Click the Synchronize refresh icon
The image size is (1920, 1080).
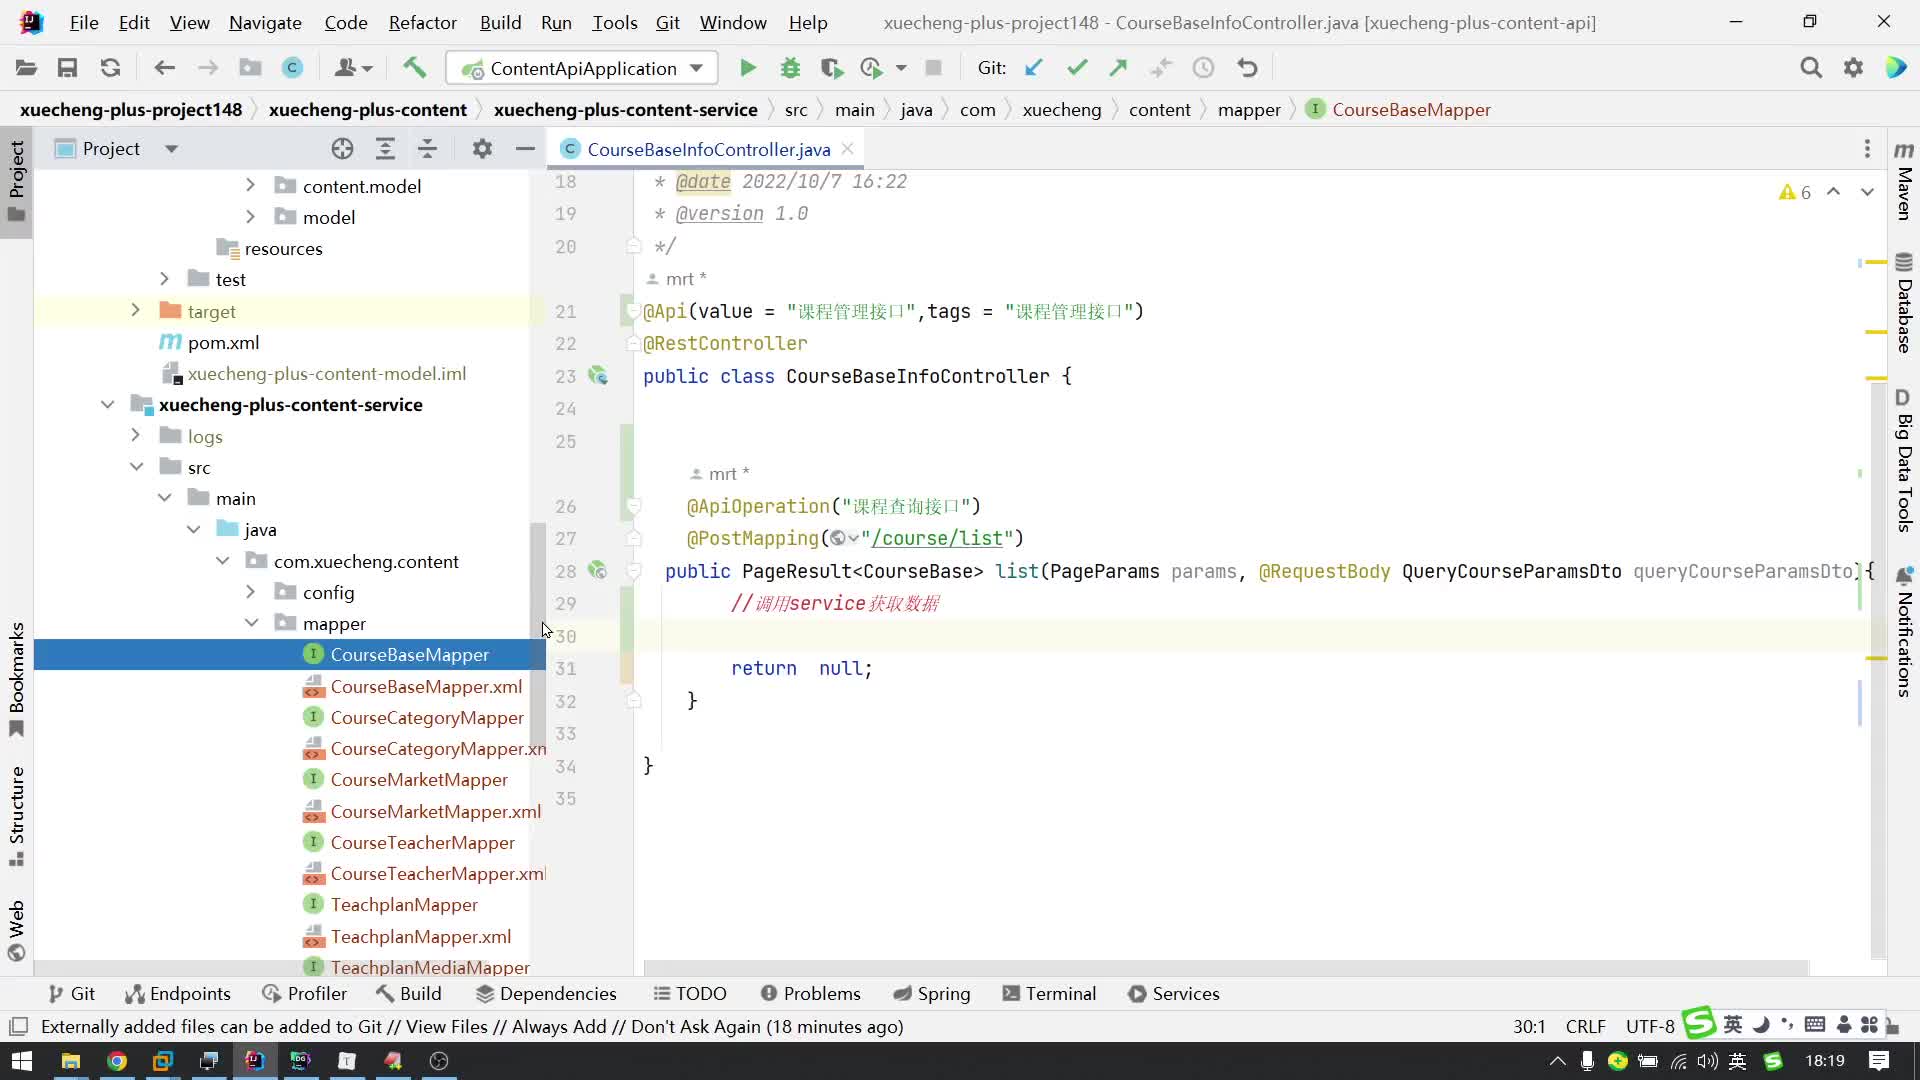tap(110, 68)
